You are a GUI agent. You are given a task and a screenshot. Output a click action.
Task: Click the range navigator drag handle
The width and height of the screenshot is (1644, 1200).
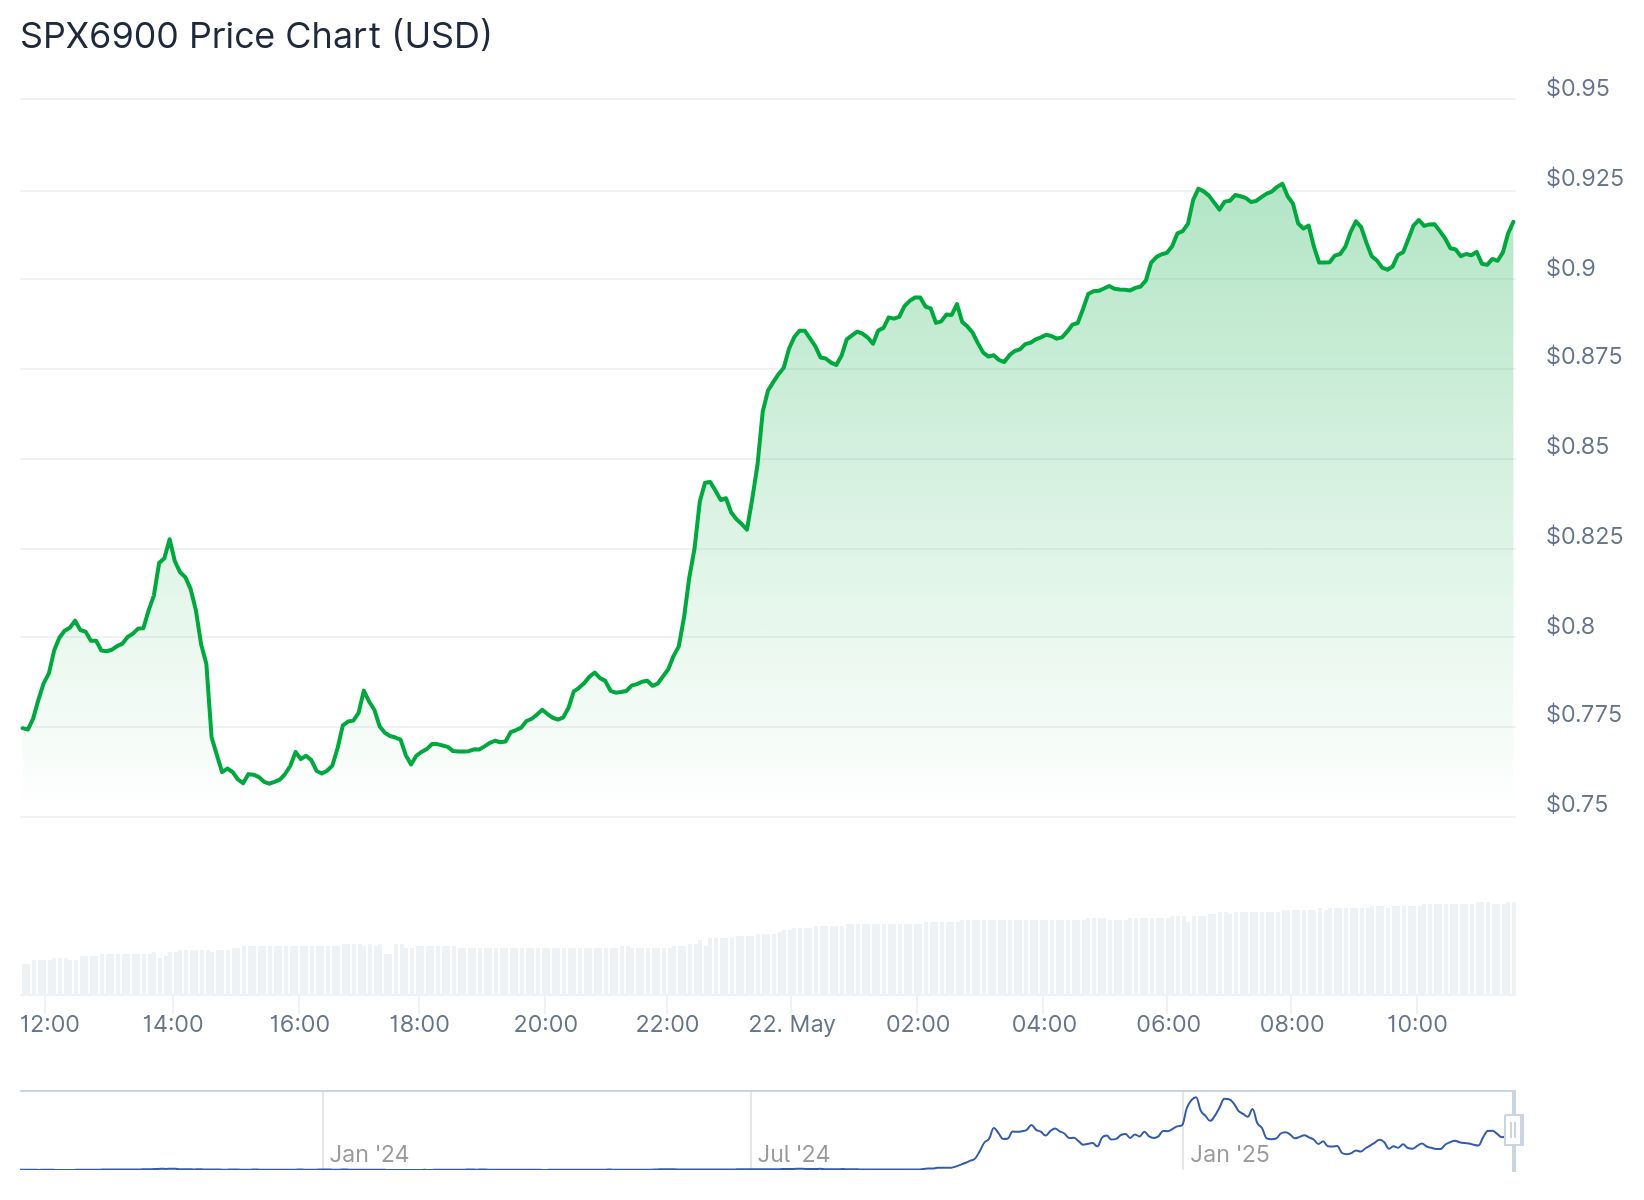tap(1513, 1130)
